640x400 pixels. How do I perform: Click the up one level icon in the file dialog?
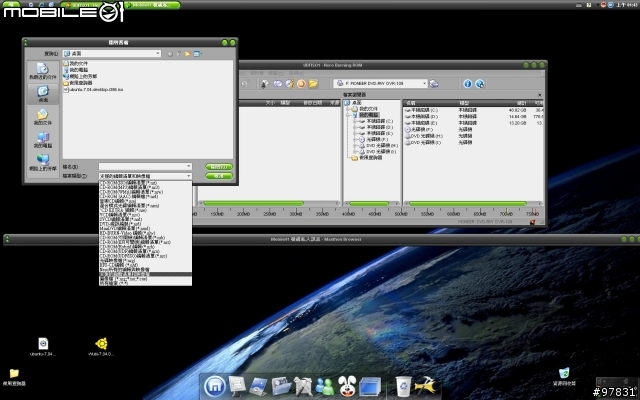(x=179, y=54)
